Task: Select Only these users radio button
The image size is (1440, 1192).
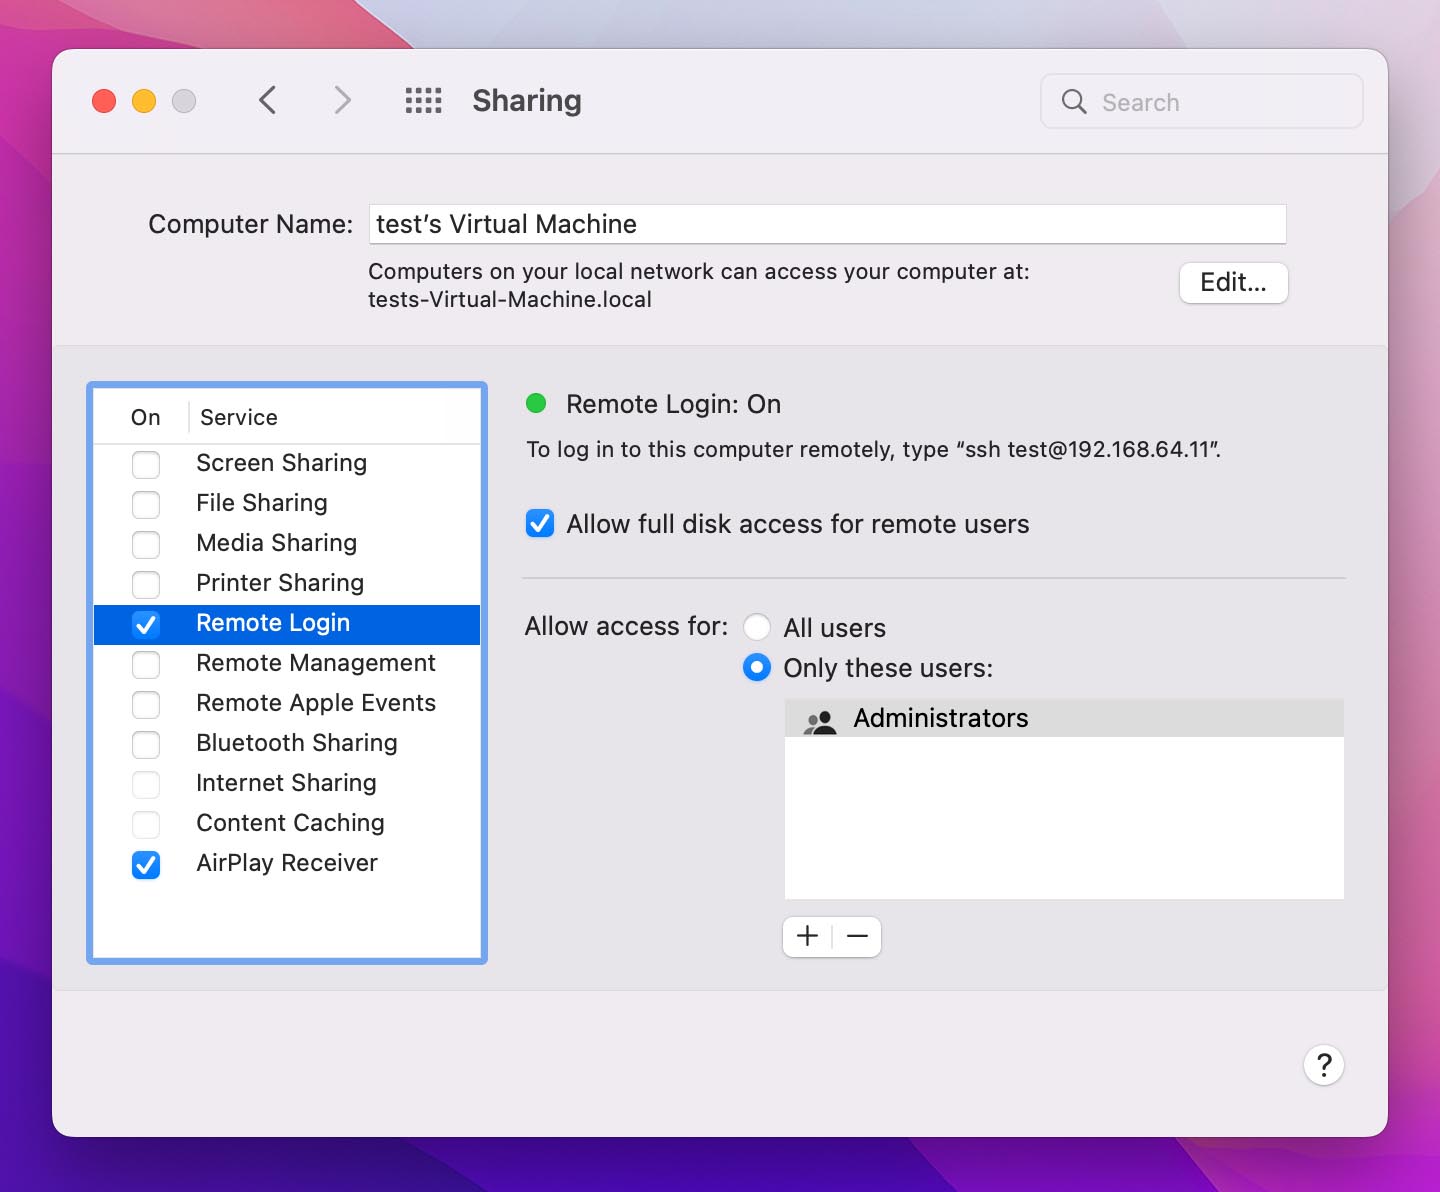Action: [757, 667]
